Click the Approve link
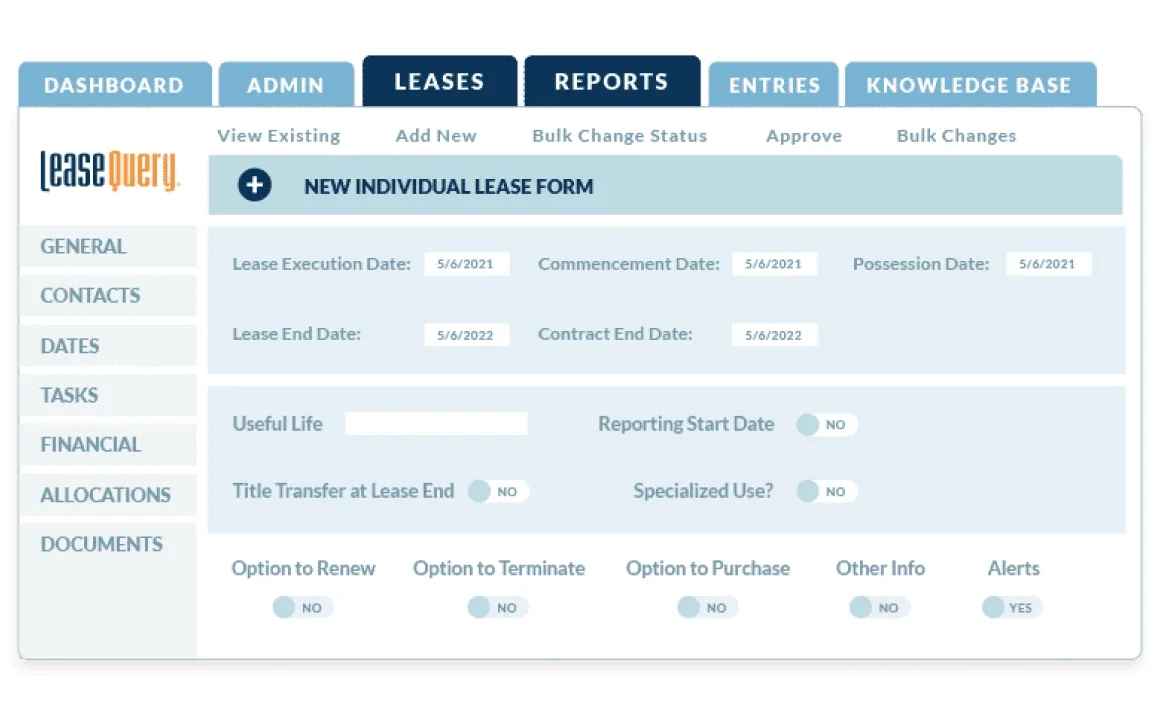1160x720 pixels. coord(804,136)
